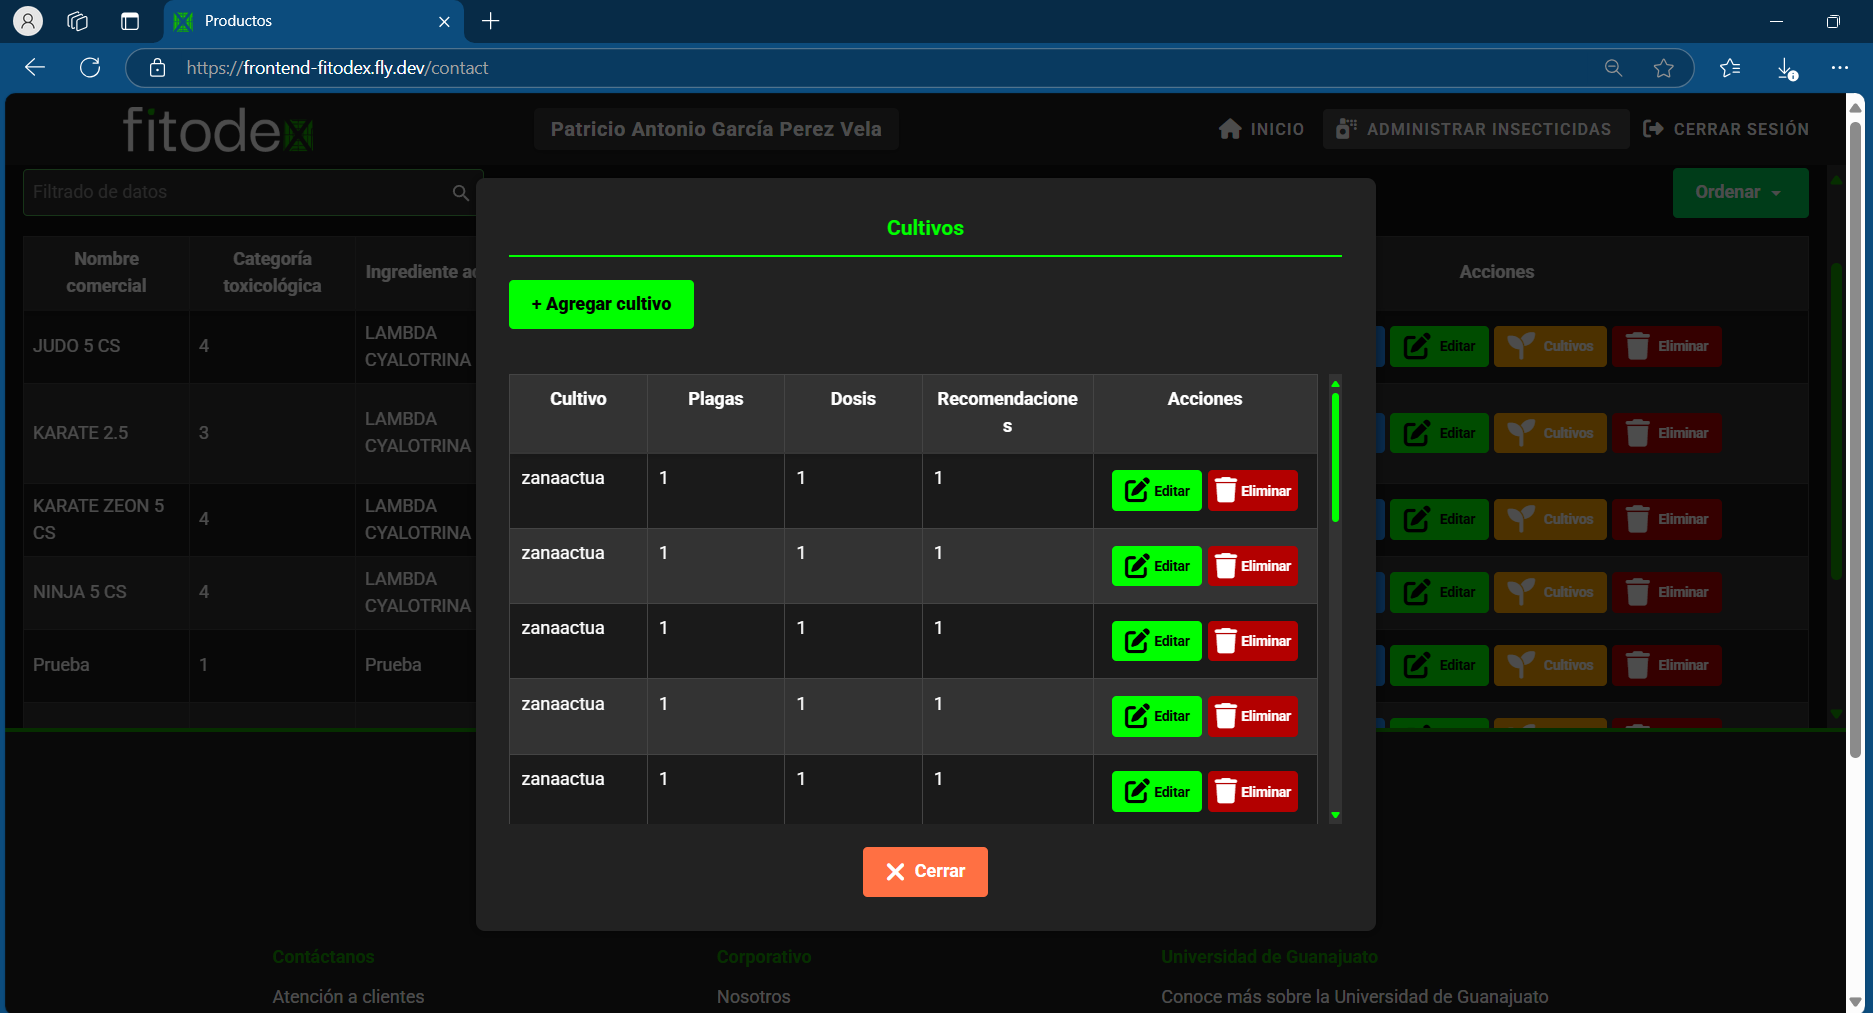Viewport: 1873px width, 1013px height.
Task: Open the Nosotros footer link
Action: (753, 997)
